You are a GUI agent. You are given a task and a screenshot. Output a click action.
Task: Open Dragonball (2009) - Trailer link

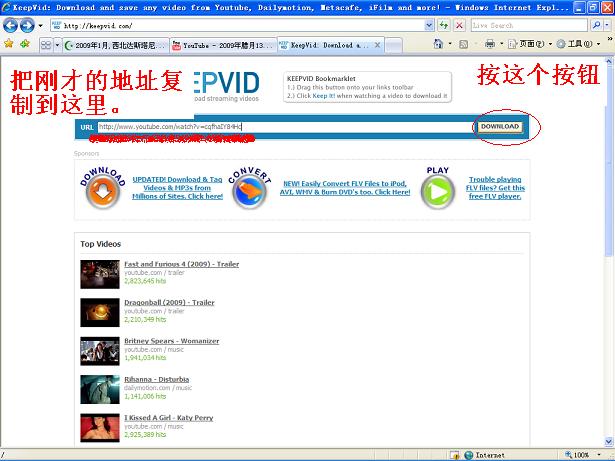point(169,302)
